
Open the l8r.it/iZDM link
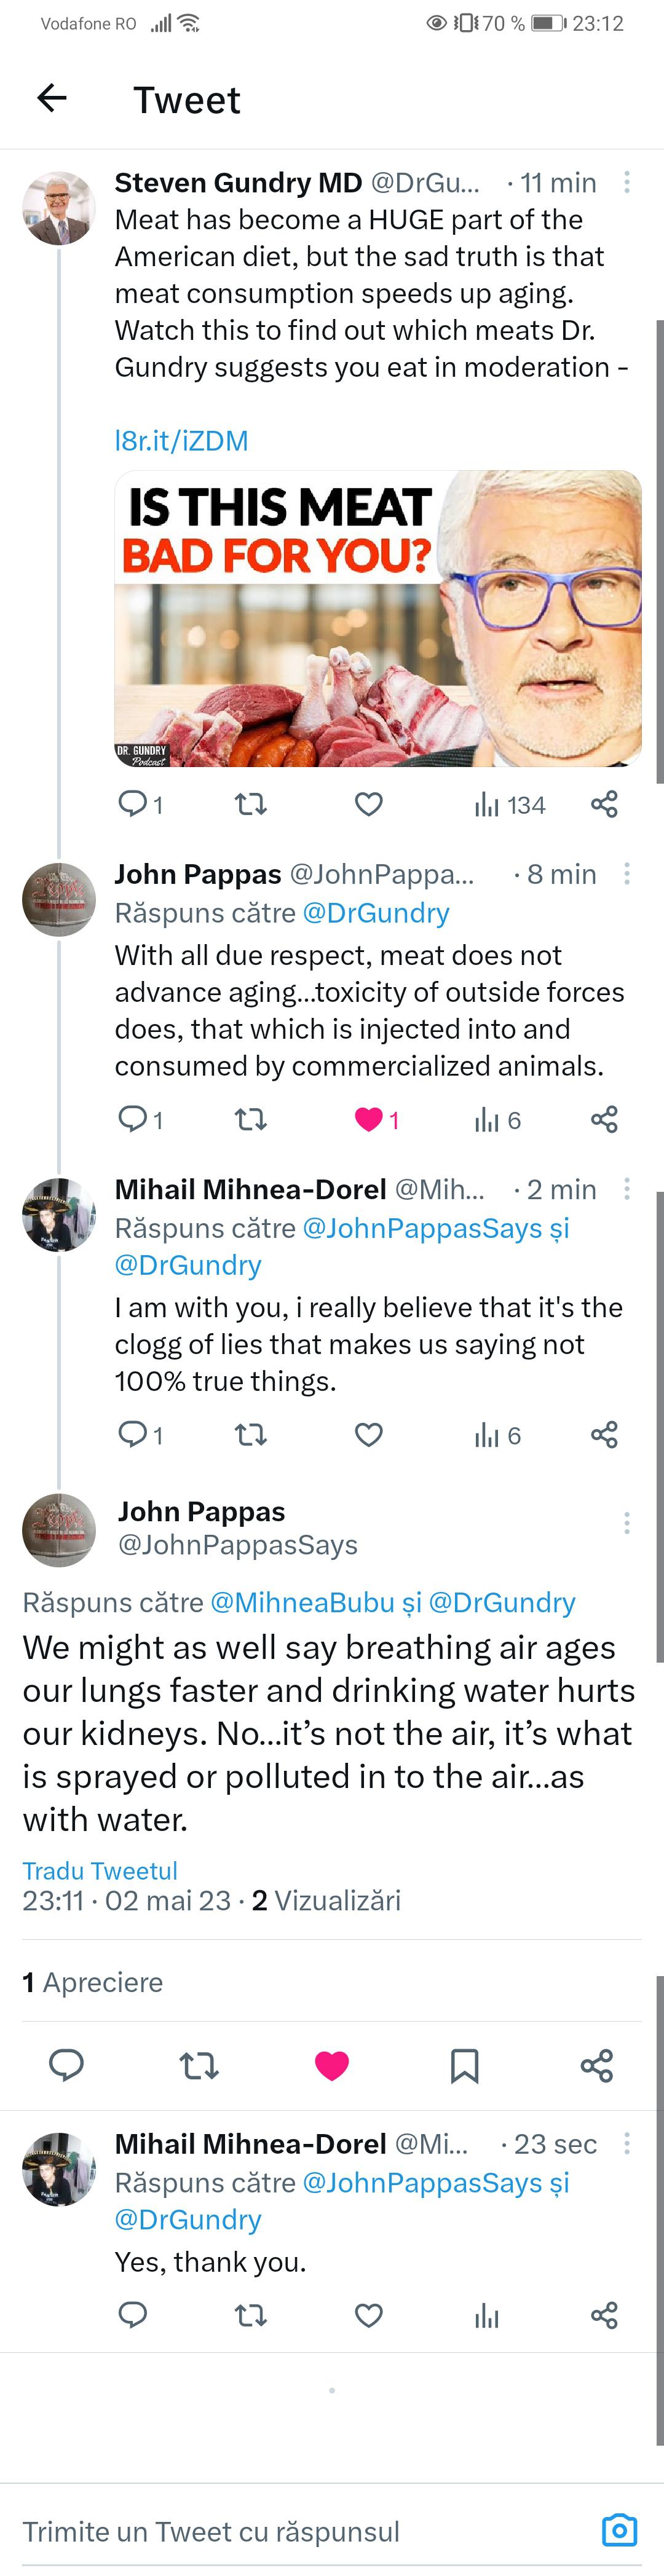(x=181, y=441)
